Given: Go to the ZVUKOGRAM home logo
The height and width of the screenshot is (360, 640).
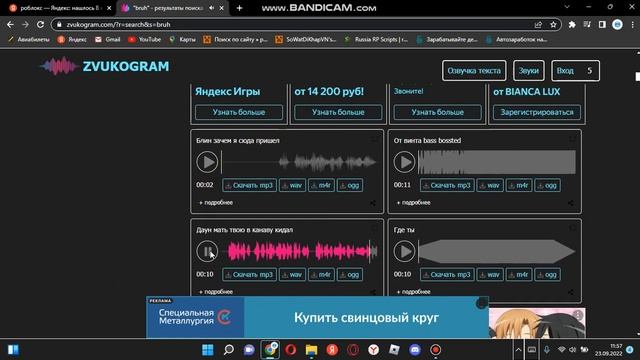Looking at the screenshot, I should coord(104,66).
